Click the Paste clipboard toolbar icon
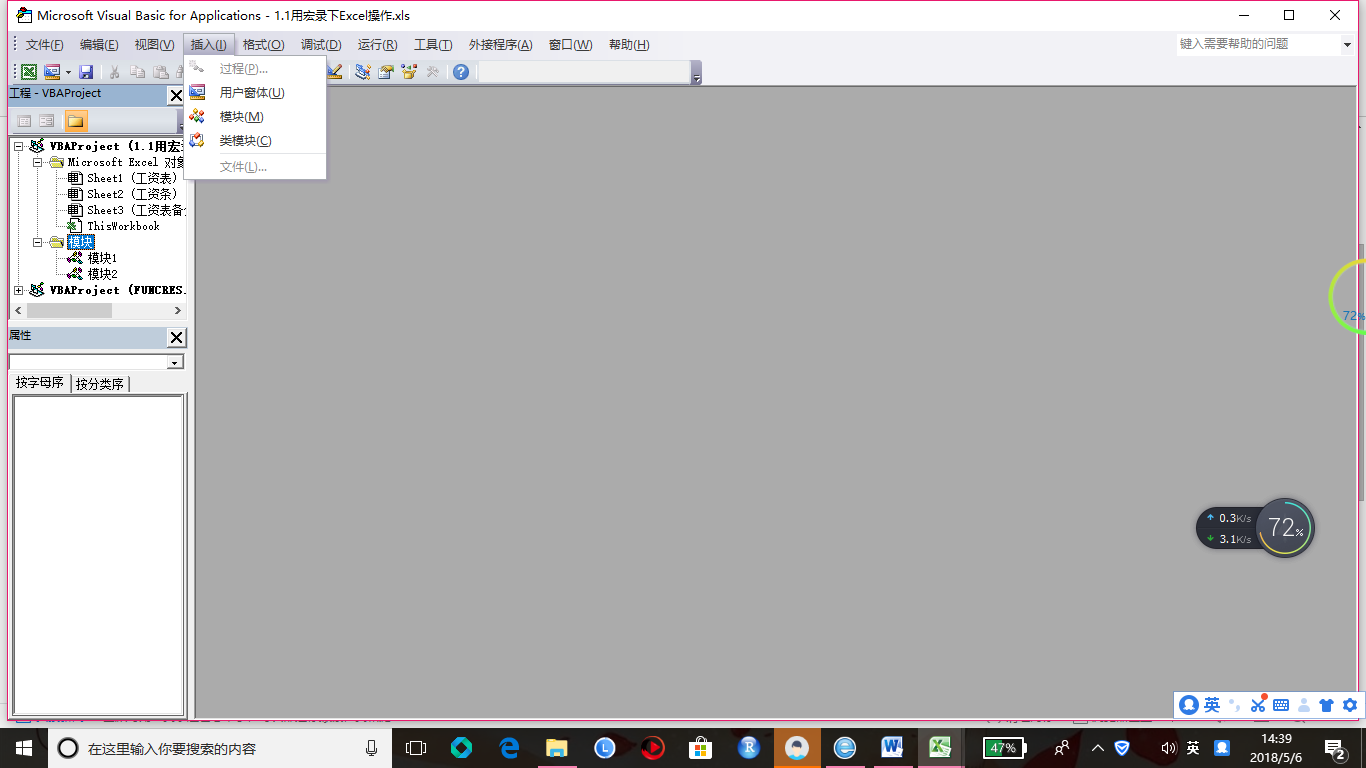Viewport: 1366px width, 768px height. tap(160, 72)
